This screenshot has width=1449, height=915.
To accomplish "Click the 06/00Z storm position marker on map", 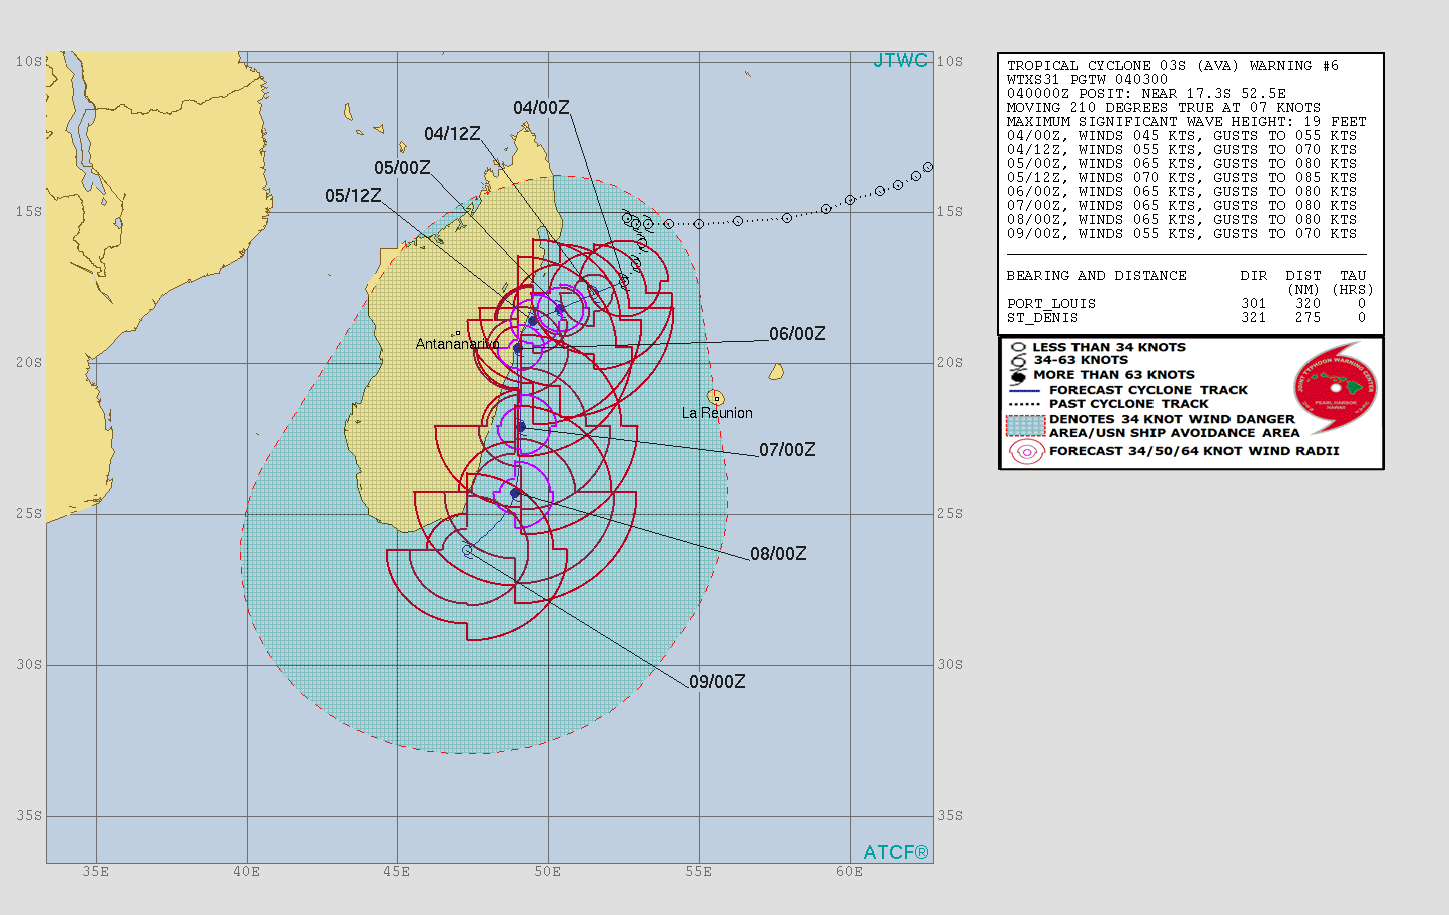I will (x=518, y=348).
